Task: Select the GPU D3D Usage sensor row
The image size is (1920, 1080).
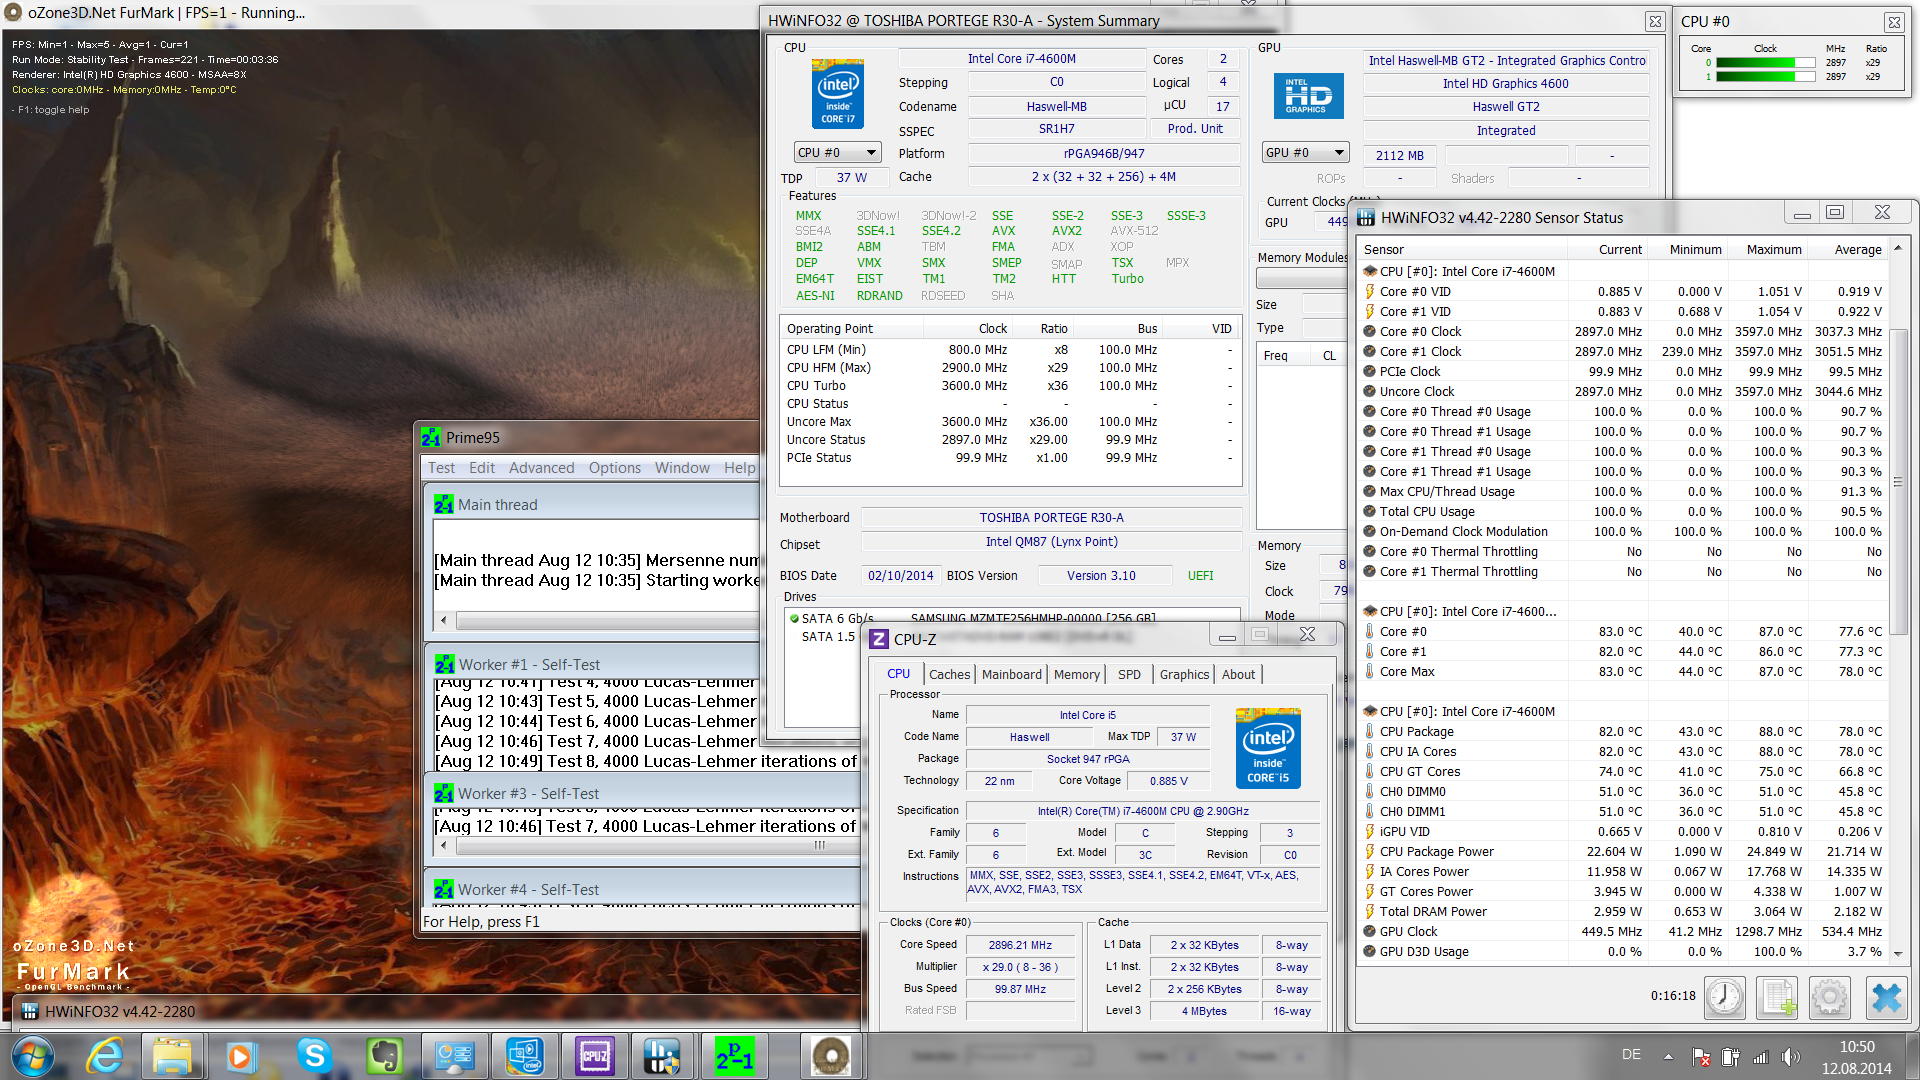Action: 1622,951
